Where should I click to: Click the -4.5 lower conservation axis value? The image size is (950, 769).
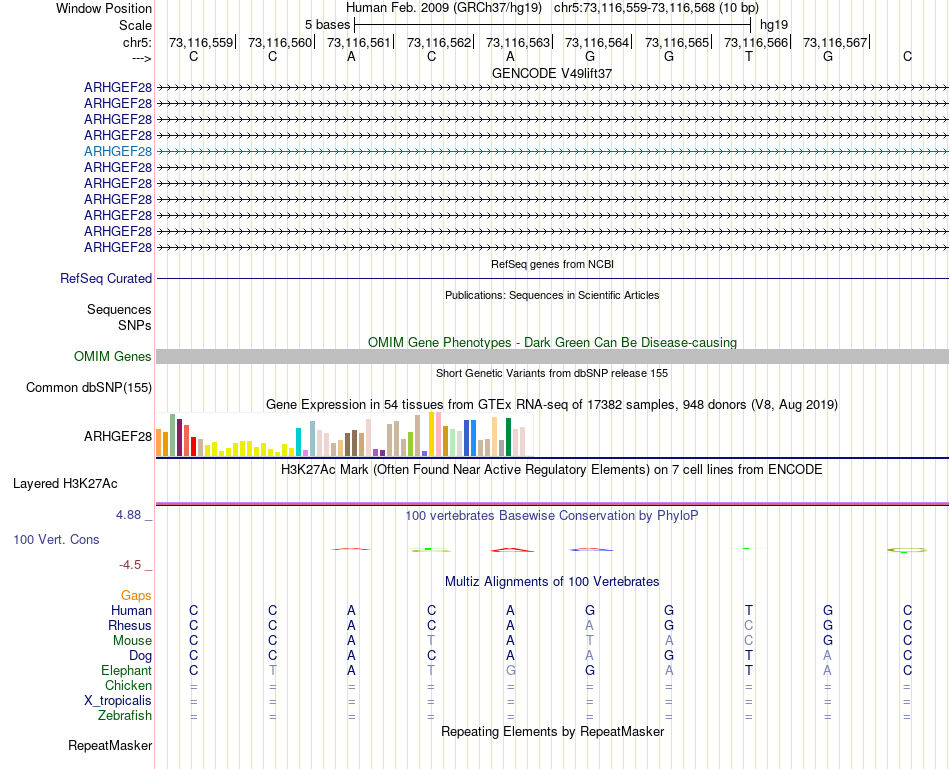click(x=130, y=565)
